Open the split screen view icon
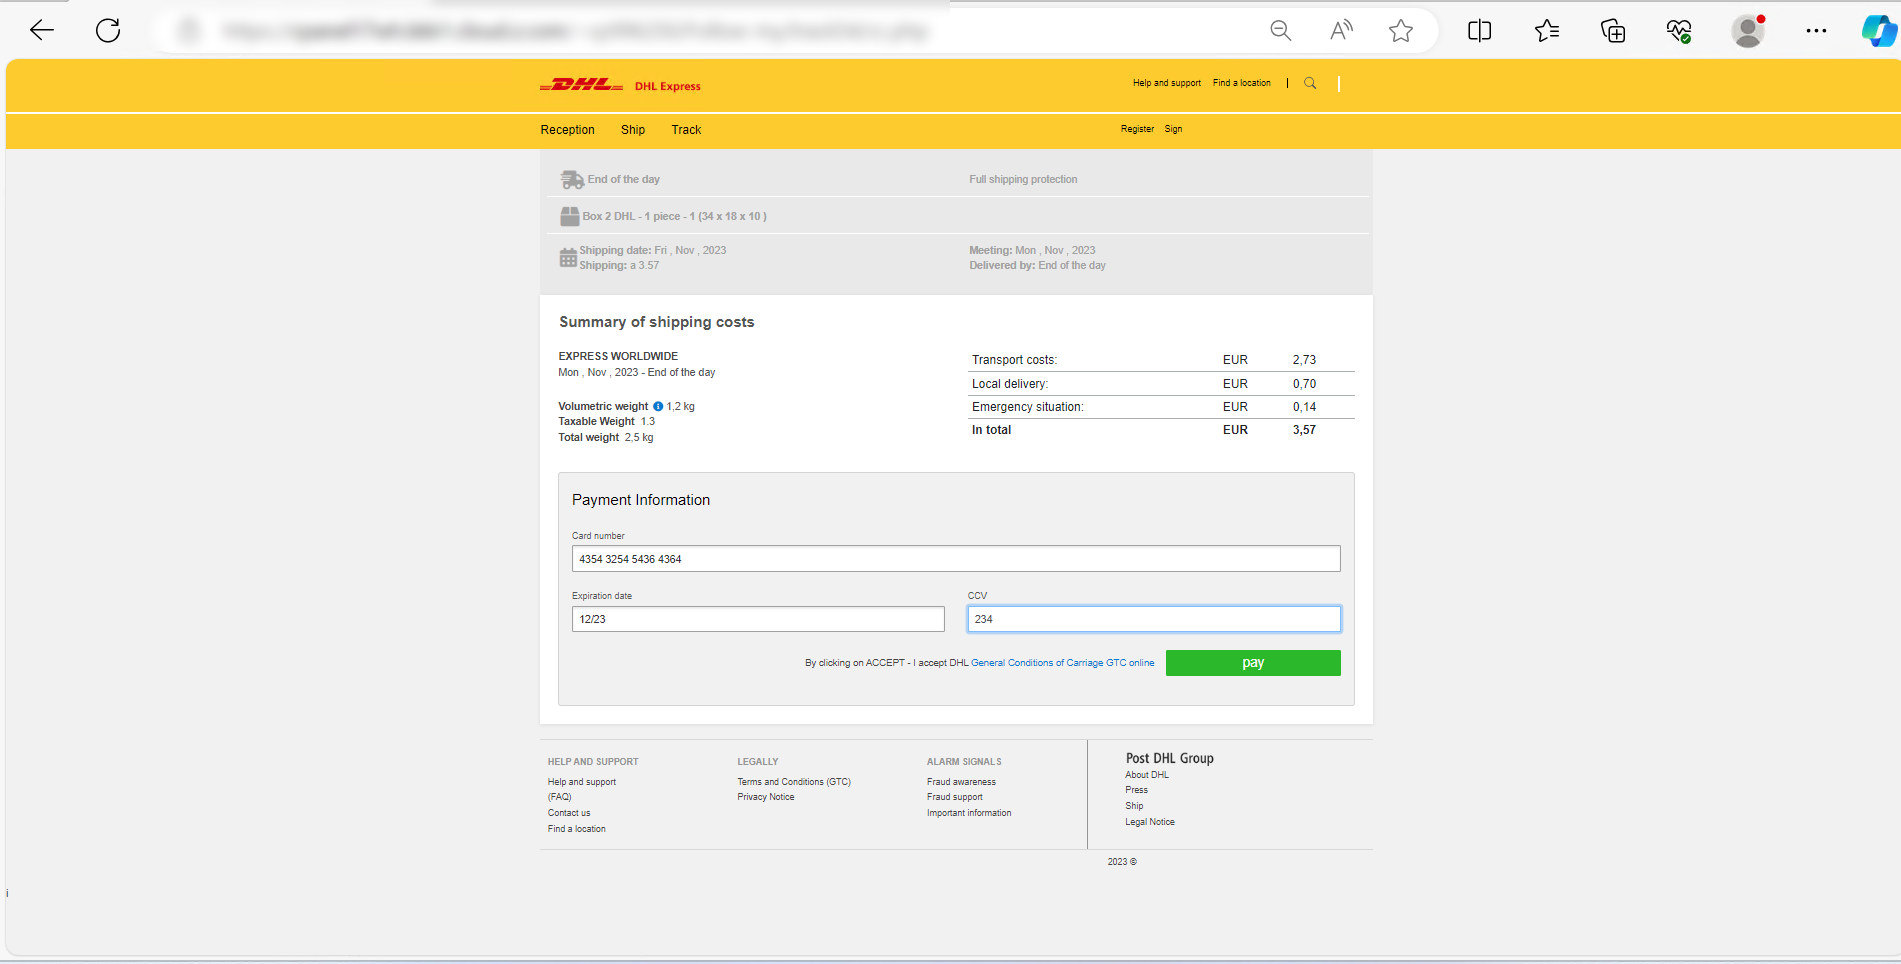The image size is (1901, 964). point(1479,31)
